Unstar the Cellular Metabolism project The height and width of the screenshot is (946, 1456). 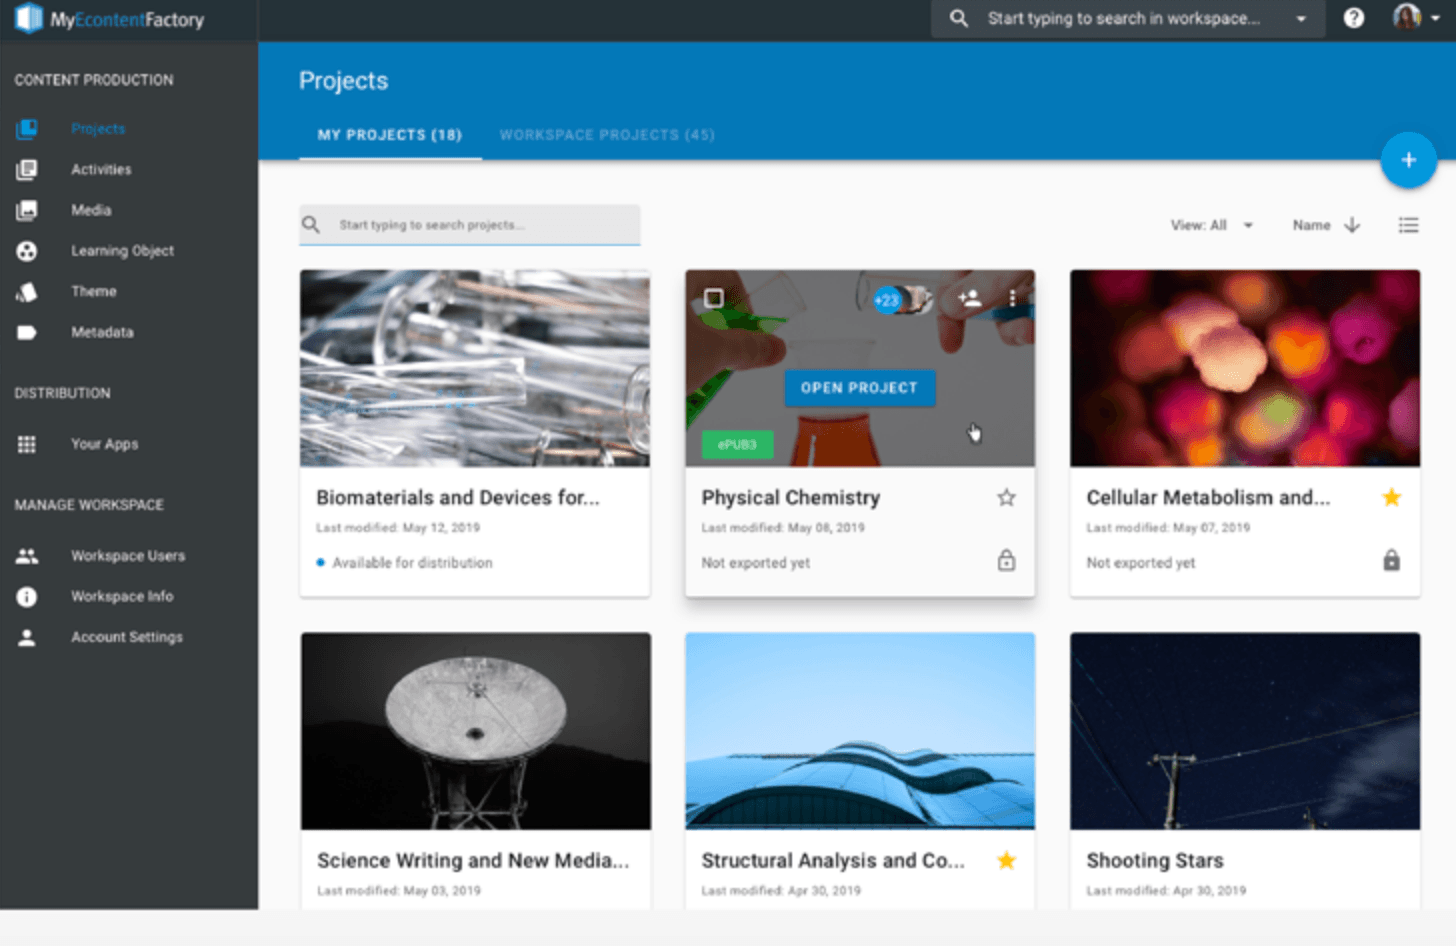tap(1391, 495)
